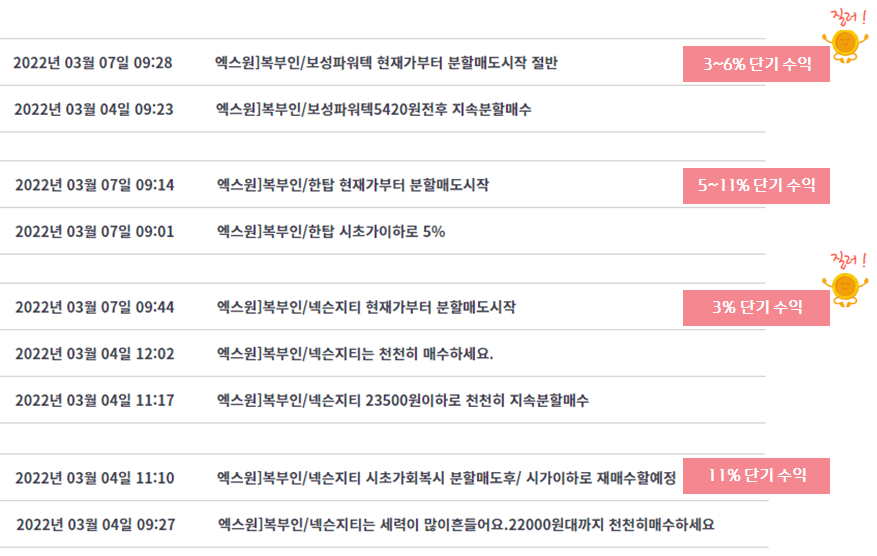Click the smiling coin mascot beside 3% badge

845,289
